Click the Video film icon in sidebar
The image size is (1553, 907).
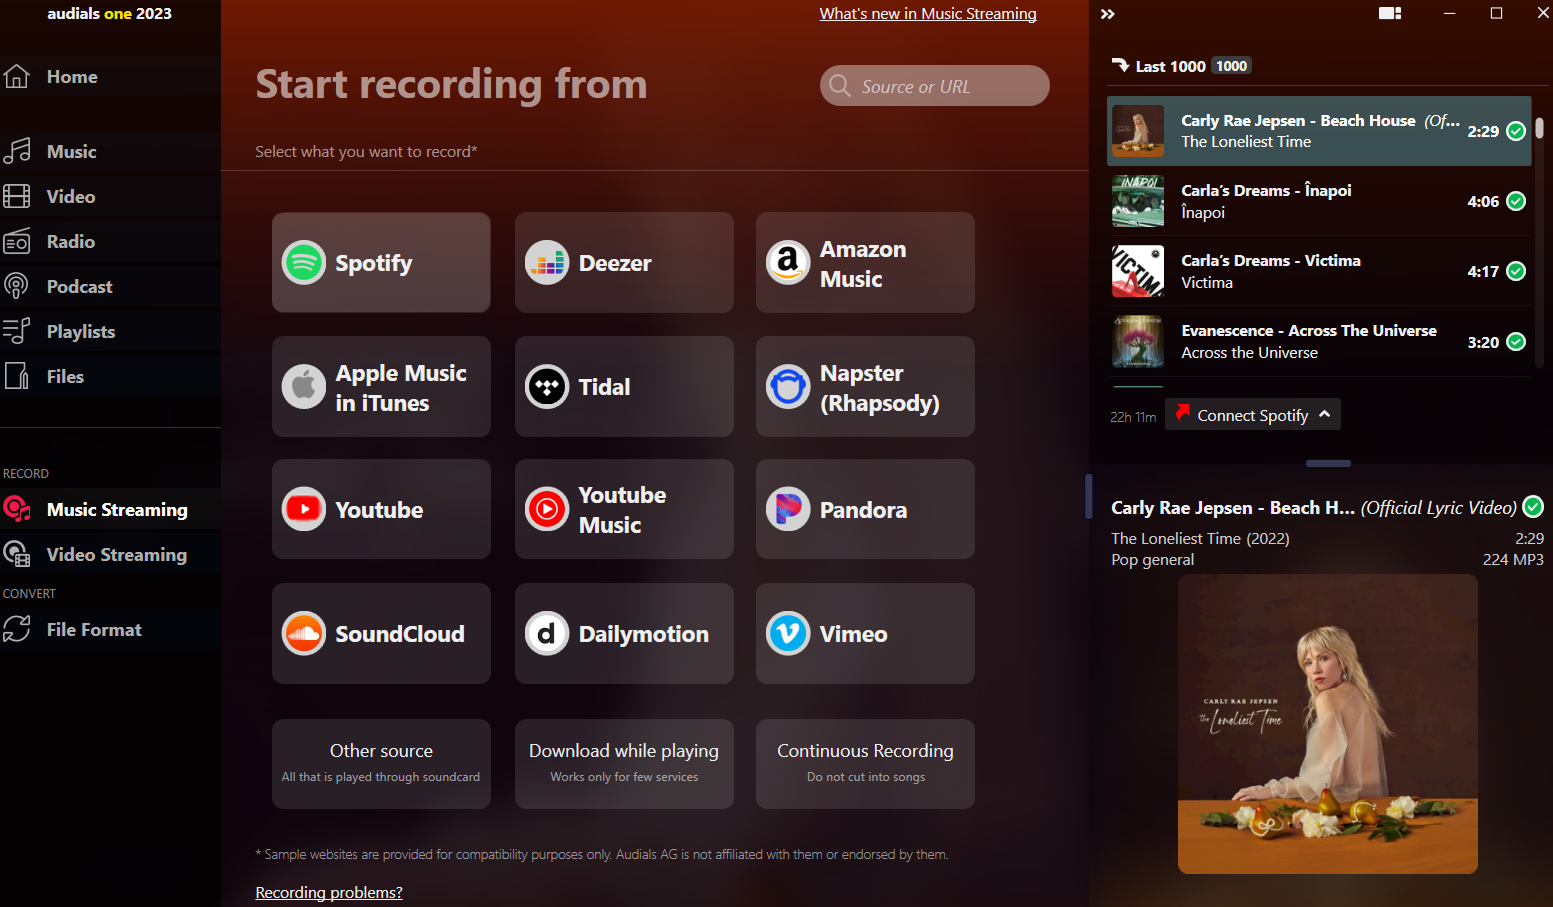(x=16, y=196)
